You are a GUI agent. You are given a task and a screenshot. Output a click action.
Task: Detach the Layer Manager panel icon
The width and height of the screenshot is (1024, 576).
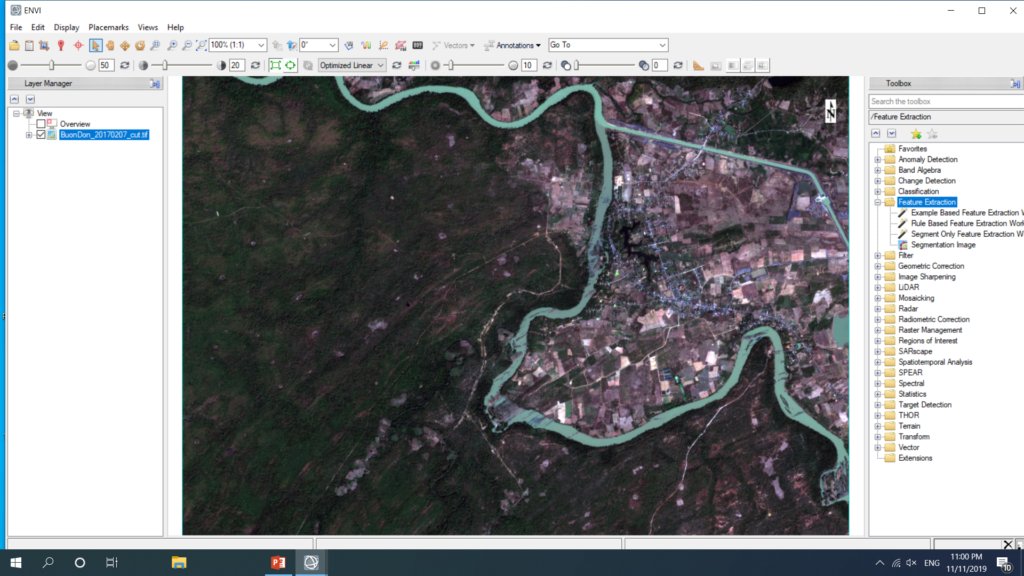click(x=155, y=84)
